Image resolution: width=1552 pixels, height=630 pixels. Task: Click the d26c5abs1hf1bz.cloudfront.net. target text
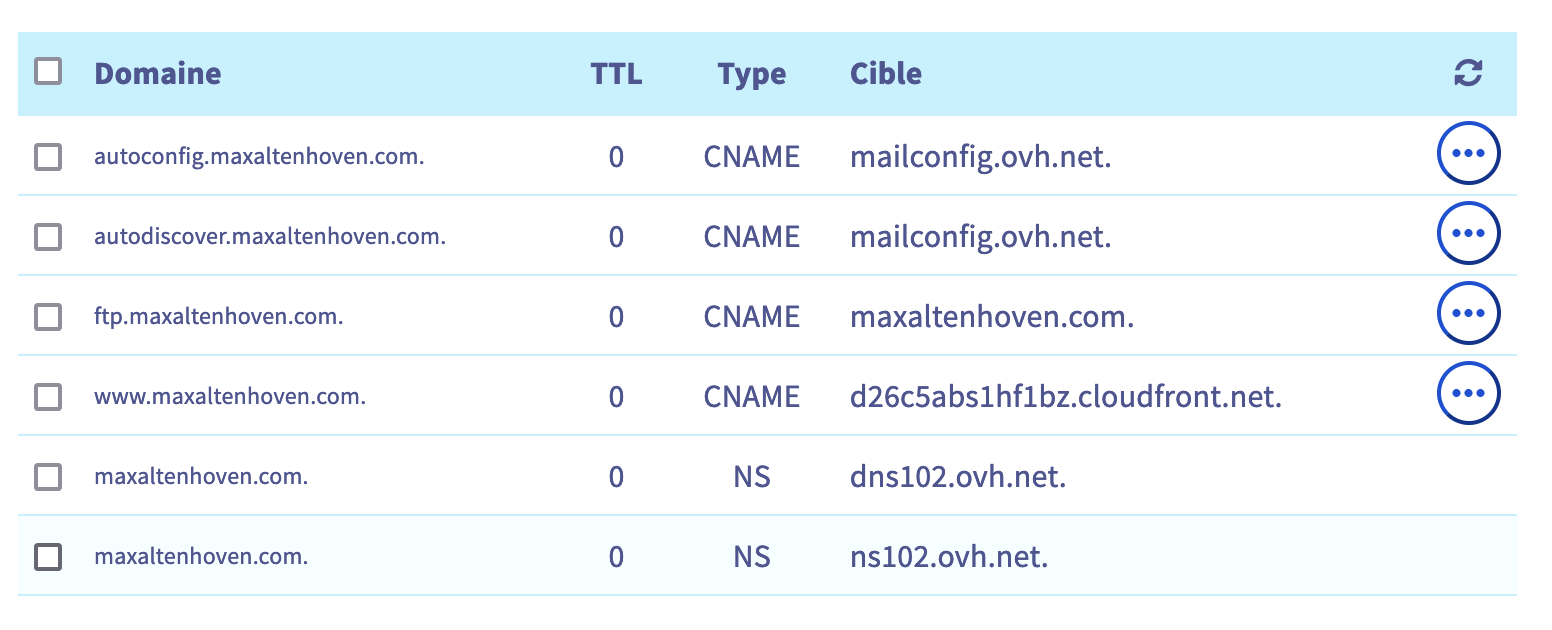point(1065,397)
